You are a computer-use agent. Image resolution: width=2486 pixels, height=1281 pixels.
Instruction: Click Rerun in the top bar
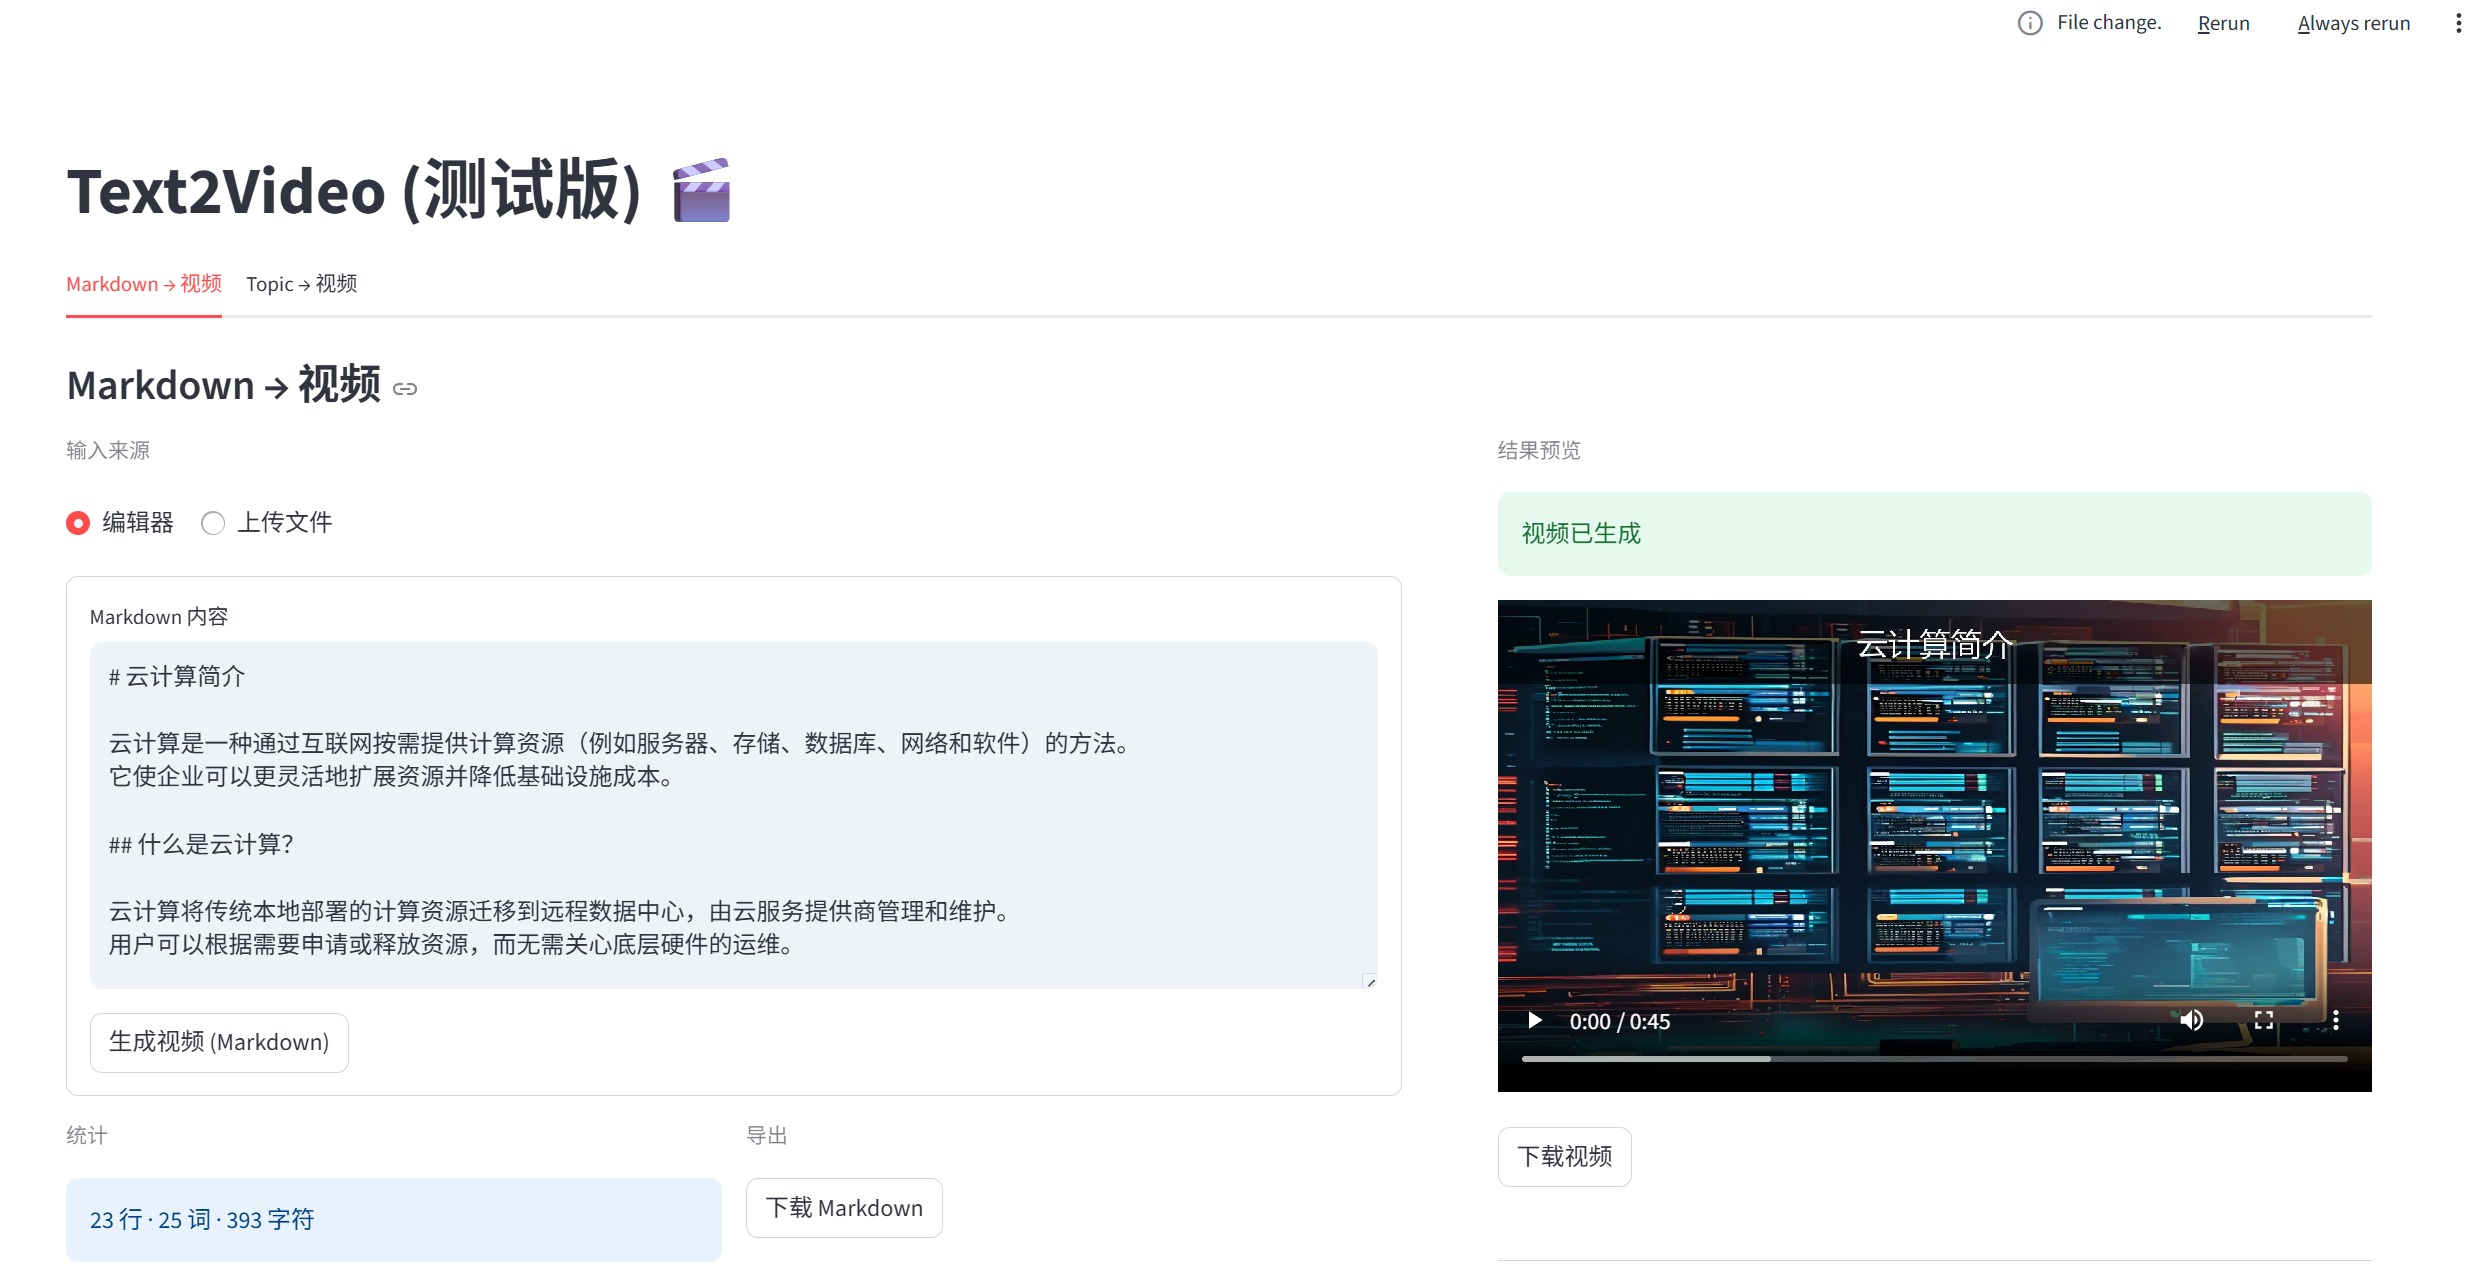pos(2223,23)
